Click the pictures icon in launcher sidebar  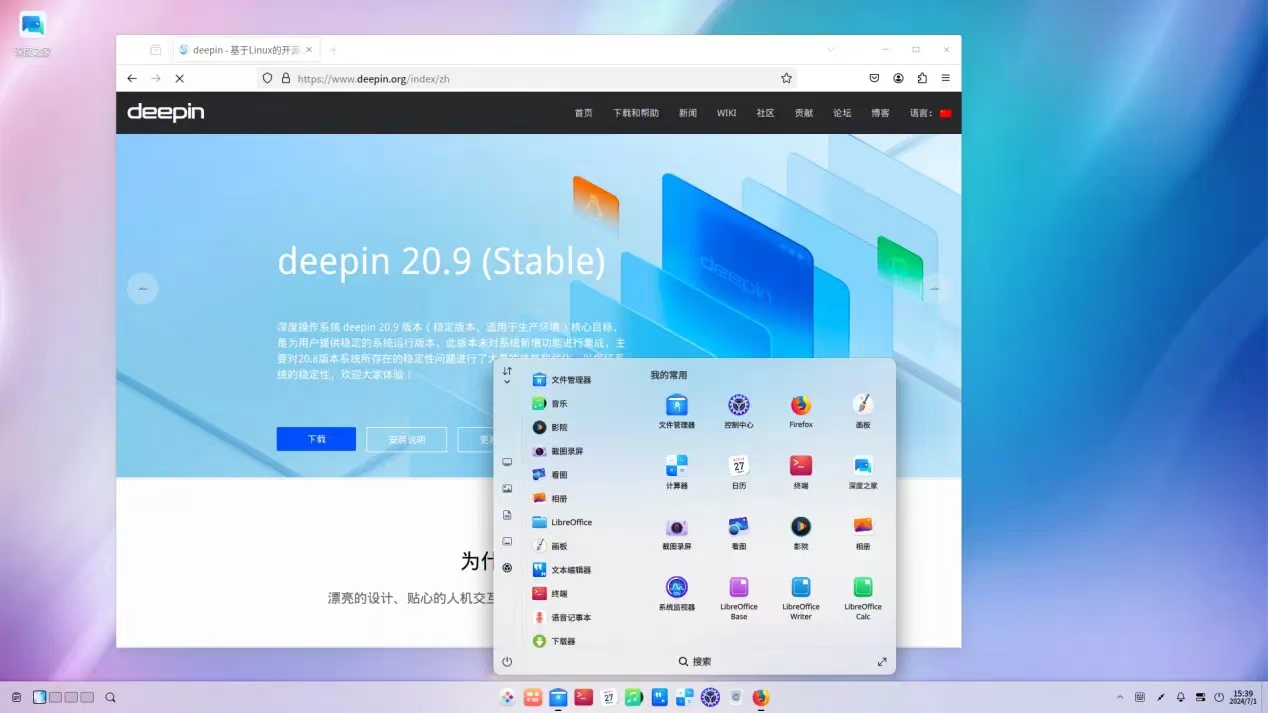pyautogui.click(x=507, y=489)
